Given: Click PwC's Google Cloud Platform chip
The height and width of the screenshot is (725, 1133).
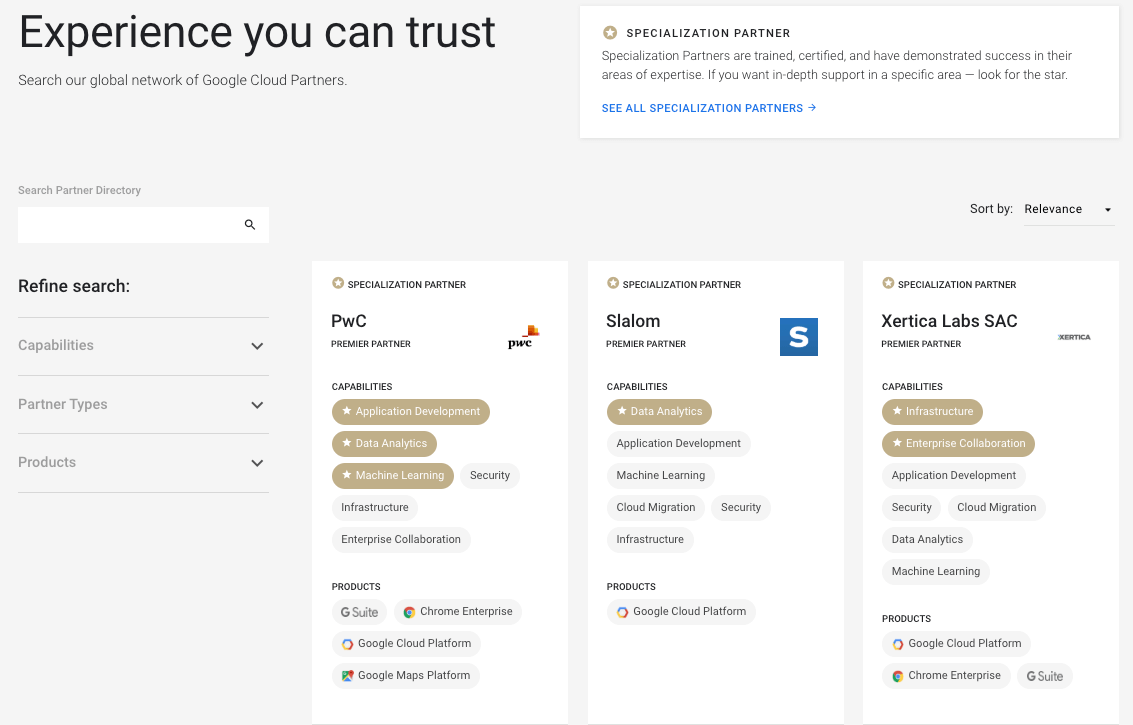Looking at the screenshot, I should coord(406,644).
